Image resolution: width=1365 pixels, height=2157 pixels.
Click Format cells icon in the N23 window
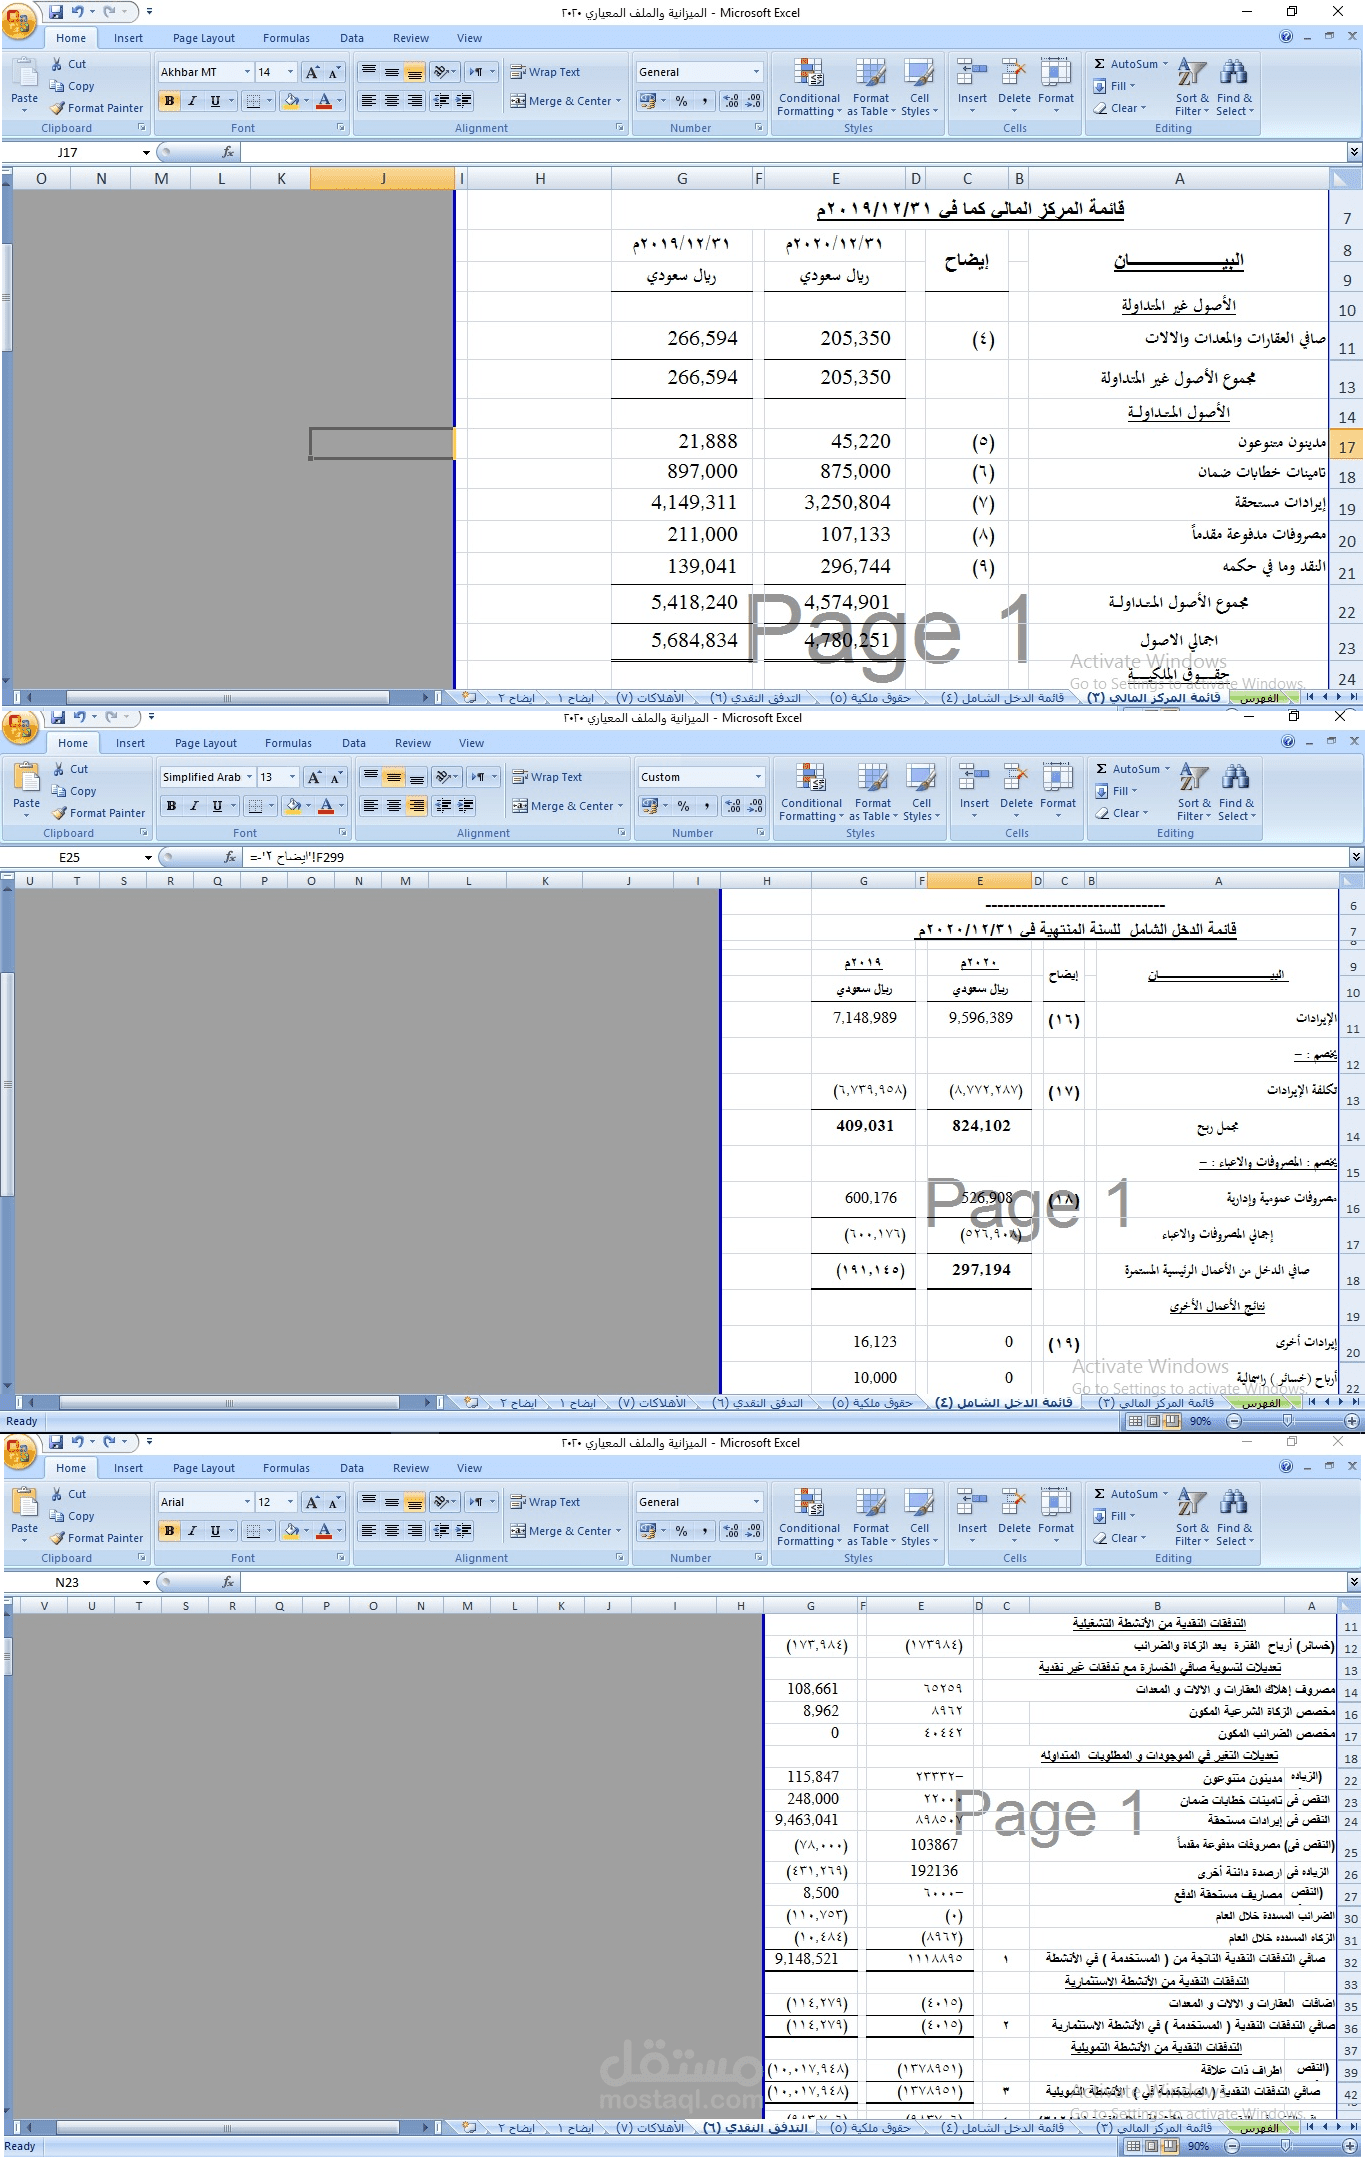click(x=1056, y=1504)
